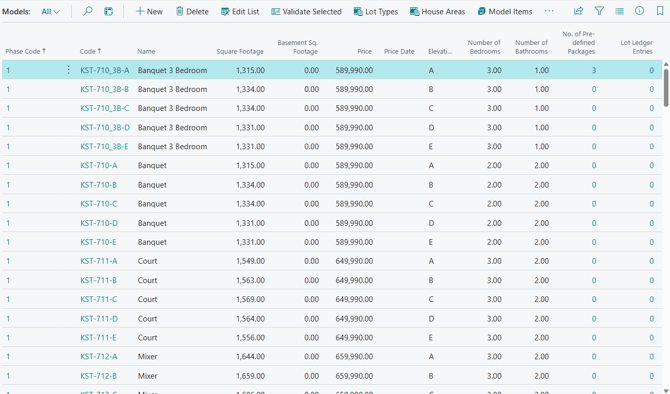Click the share icon
The width and height of the screenshot is (670, 394).
pos(578,11)
